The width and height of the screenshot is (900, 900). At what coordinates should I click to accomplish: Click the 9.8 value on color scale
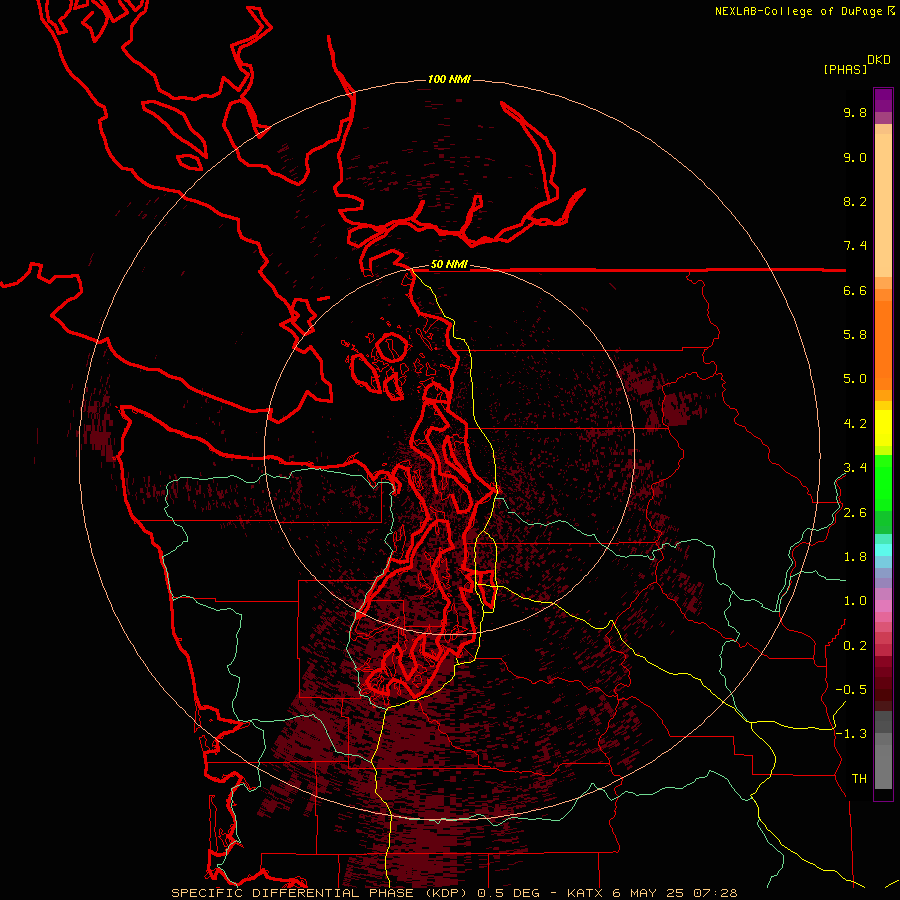pyautogui.click(x=855, y=113)
